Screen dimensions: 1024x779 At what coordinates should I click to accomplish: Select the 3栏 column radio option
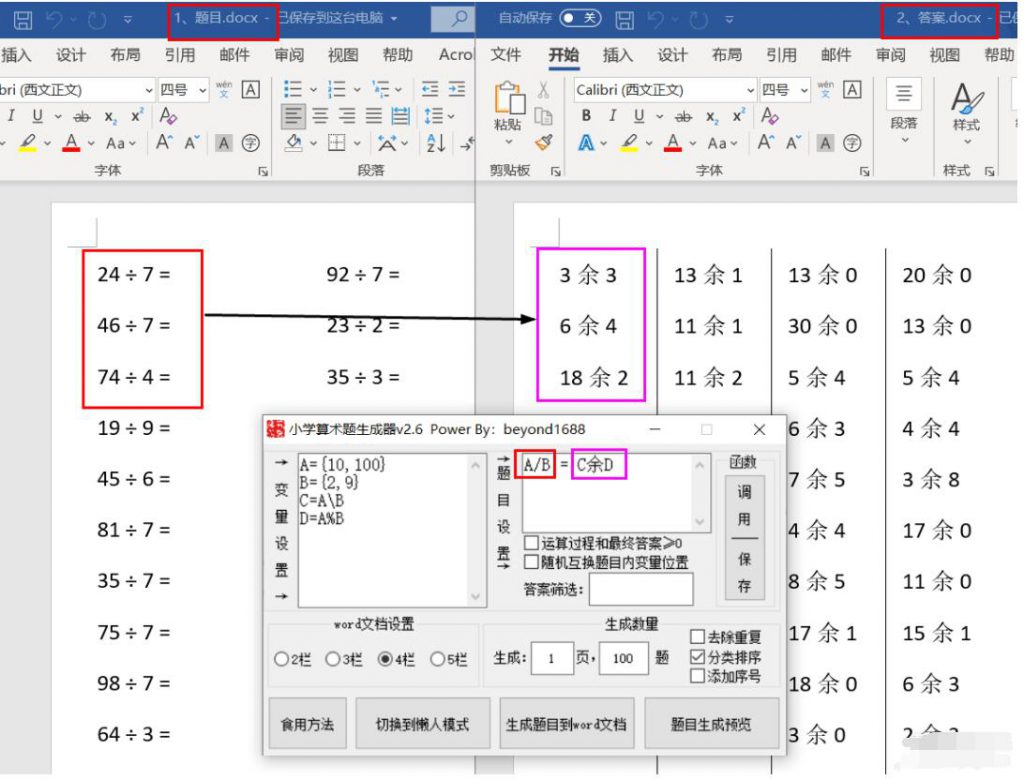tap(332, 659)
